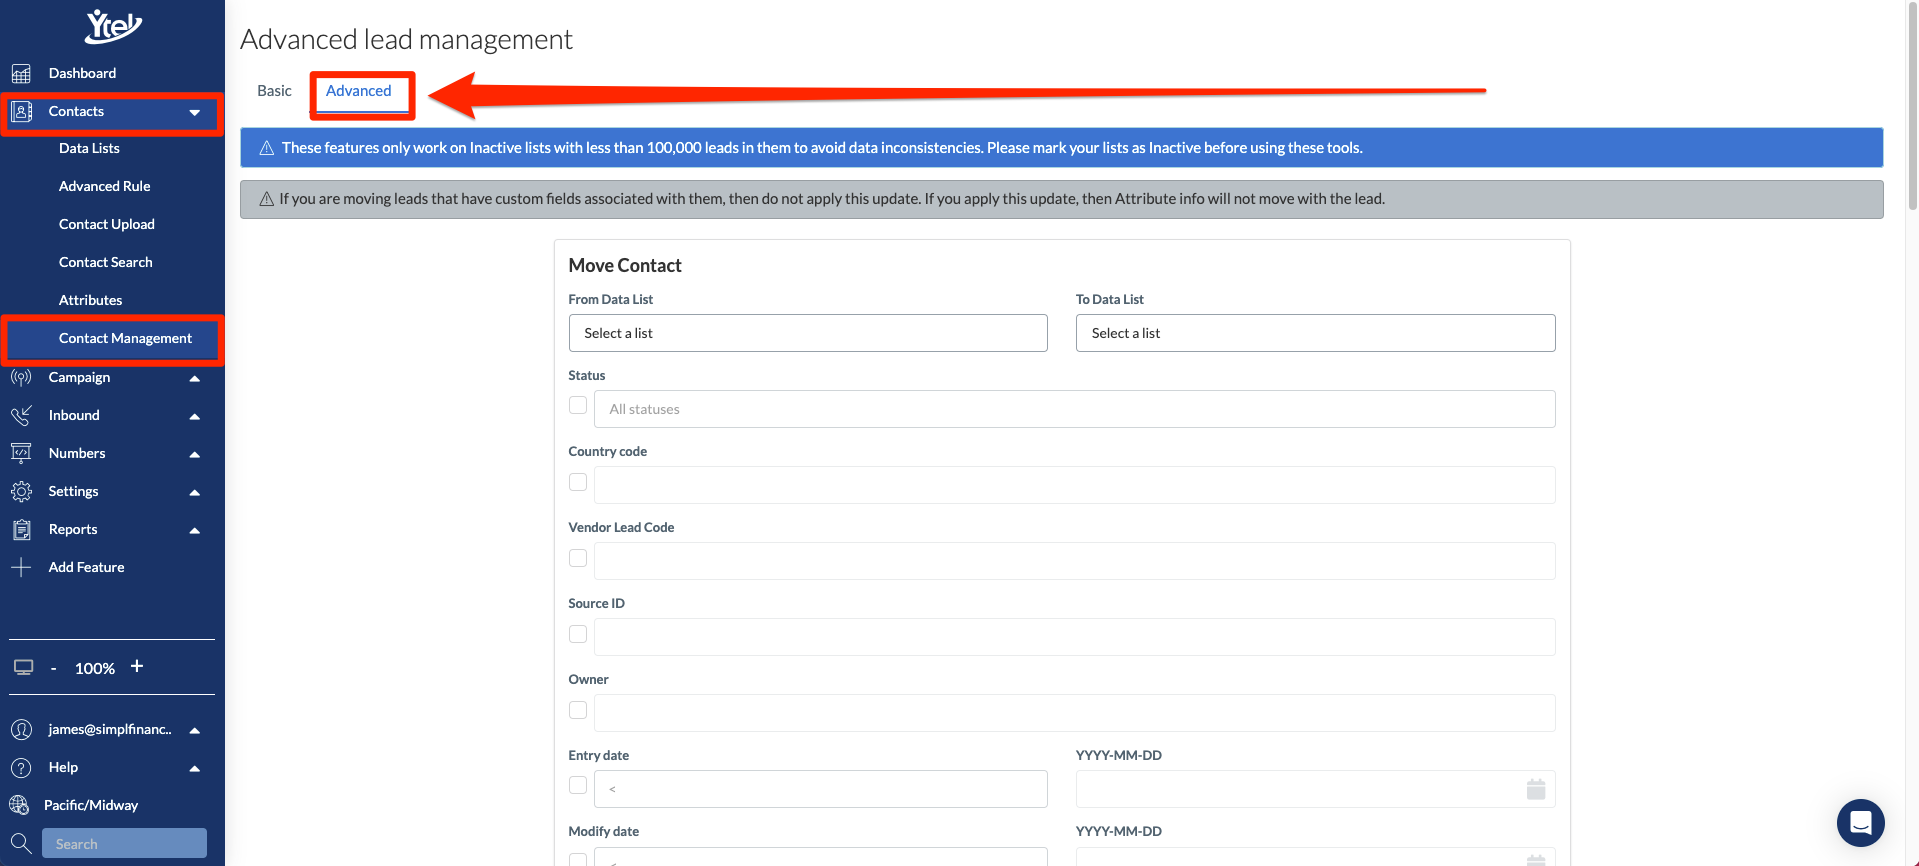The image size is (1919, 866).
Task: Decrease zoom with the minus button
Action: click(x=54, y=668)
